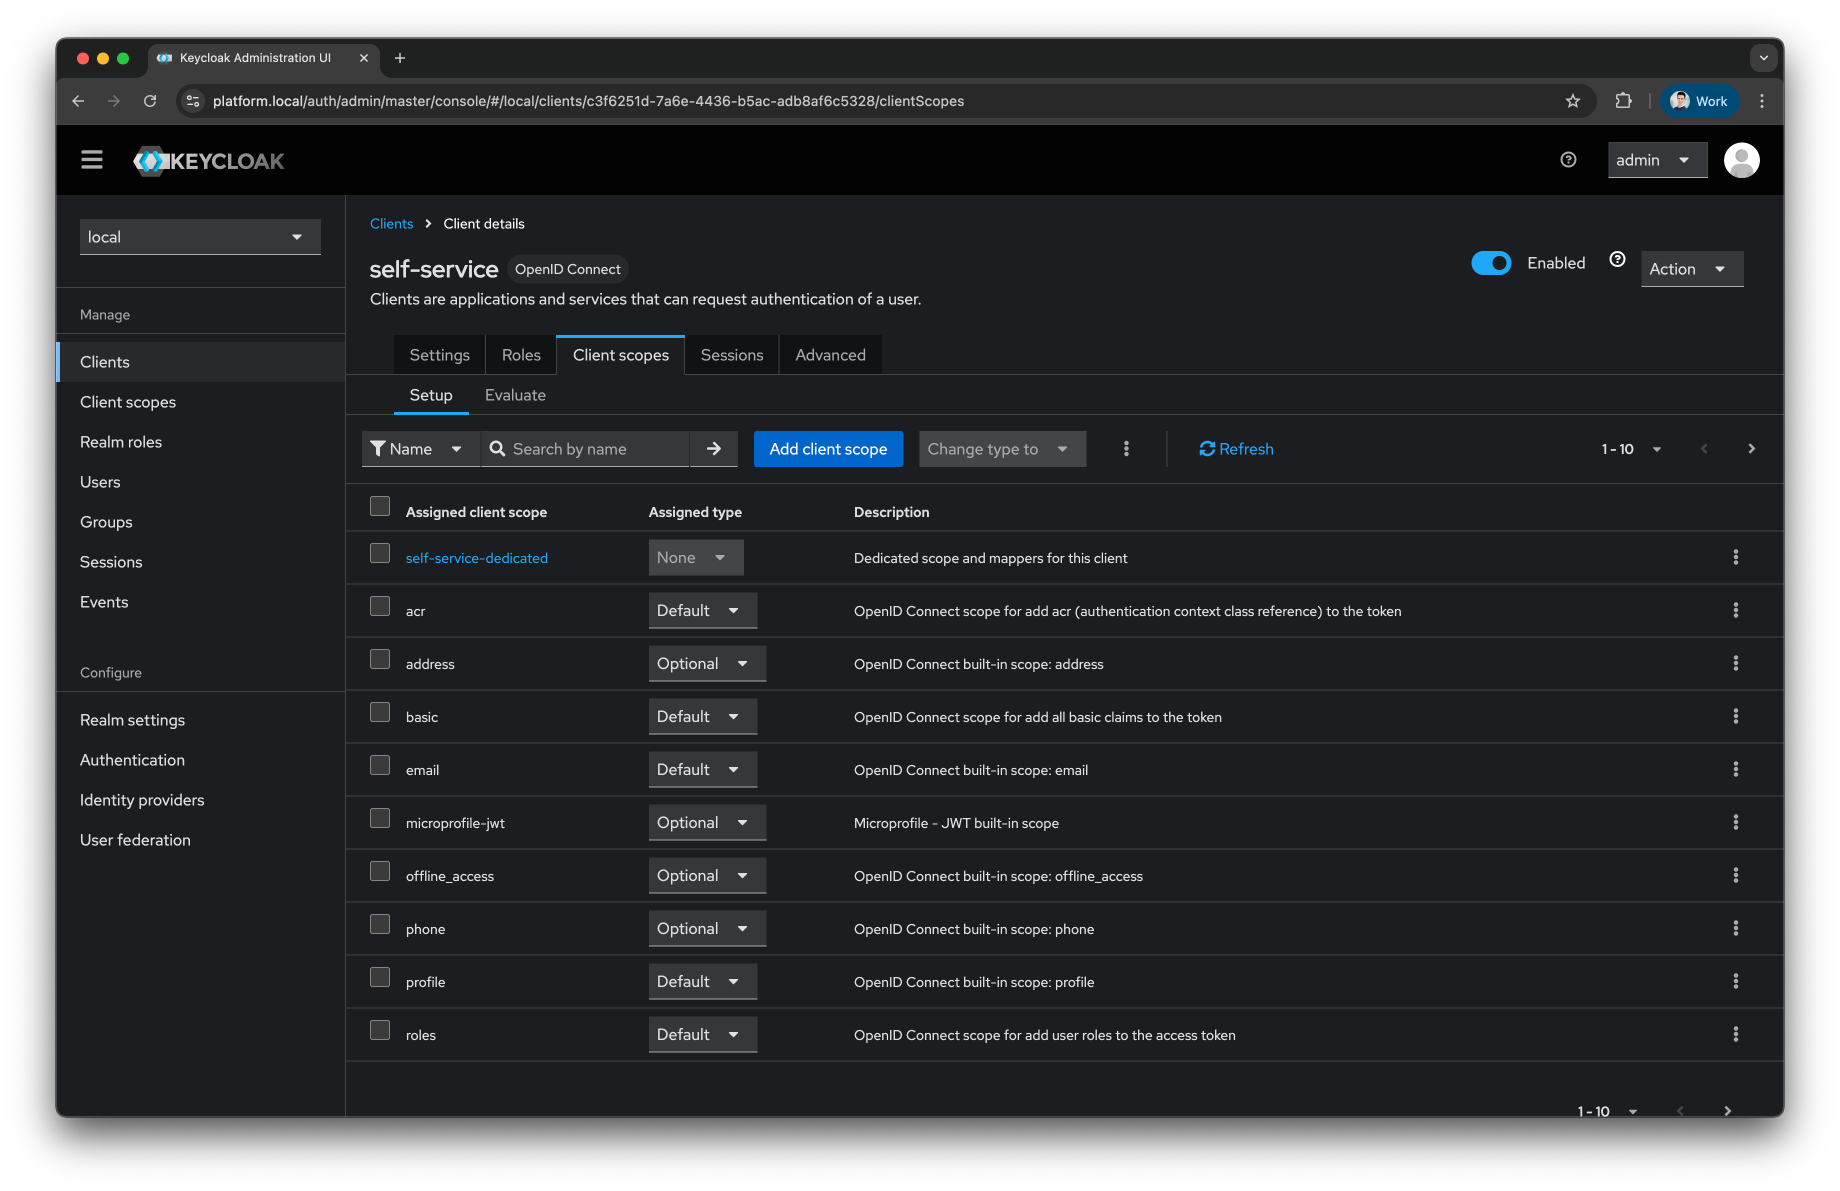Switch to the Evaluate tab
The image size is (1840, 1191).
(515, 394)
